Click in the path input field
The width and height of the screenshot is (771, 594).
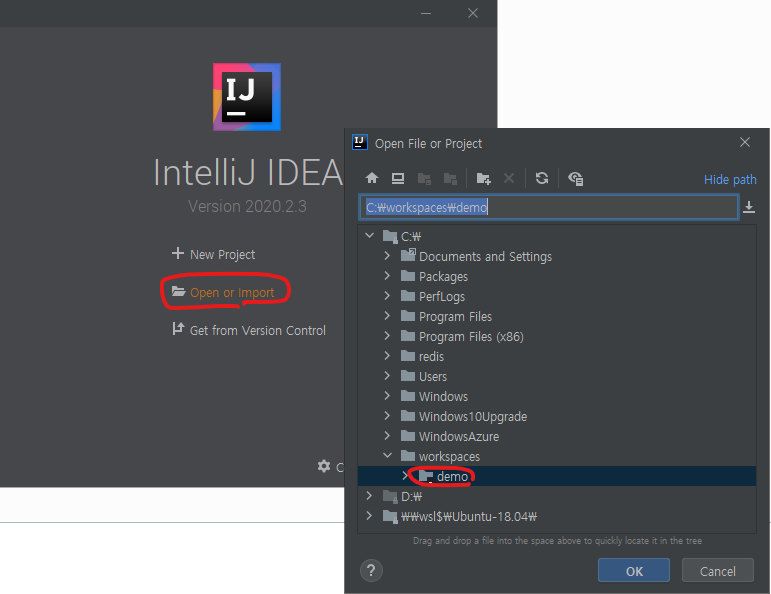548,207
